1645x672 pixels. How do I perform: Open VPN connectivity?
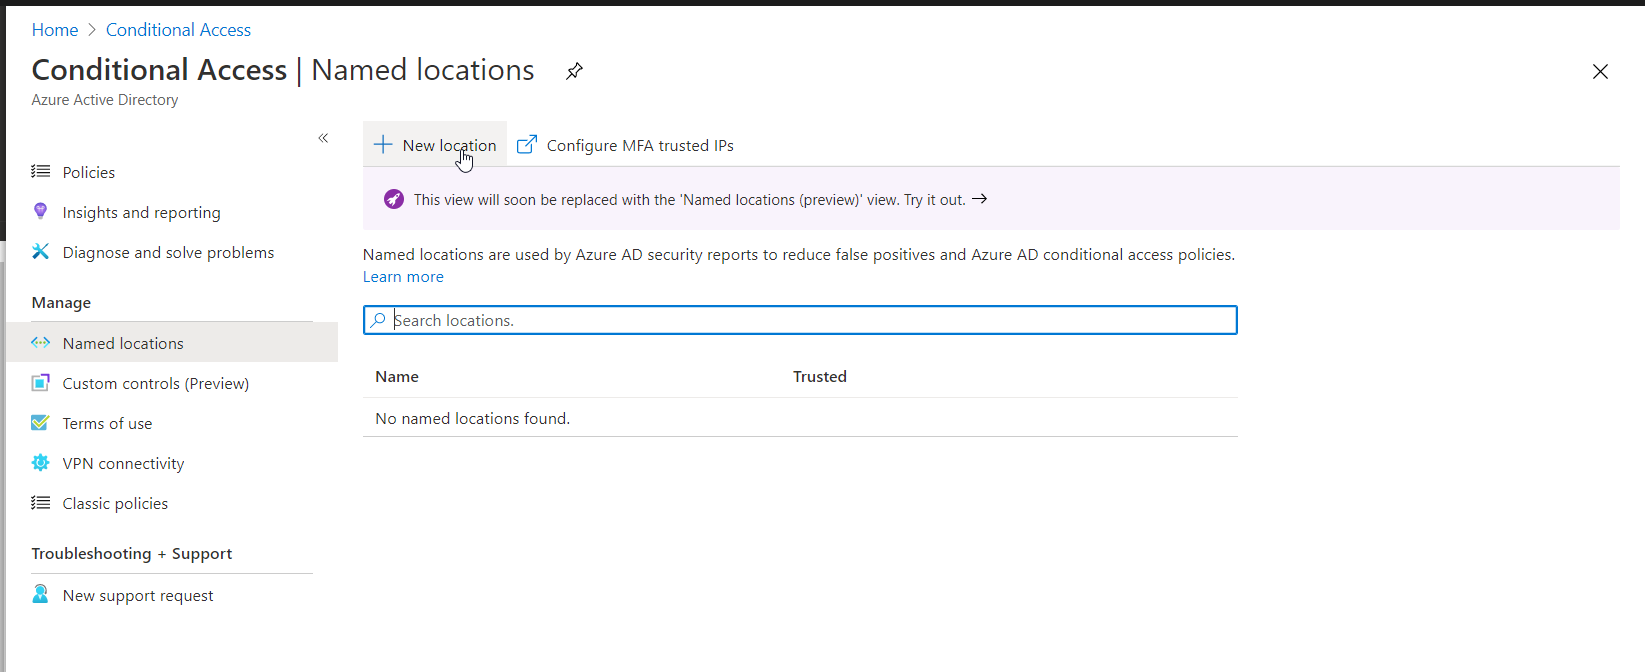123,463
